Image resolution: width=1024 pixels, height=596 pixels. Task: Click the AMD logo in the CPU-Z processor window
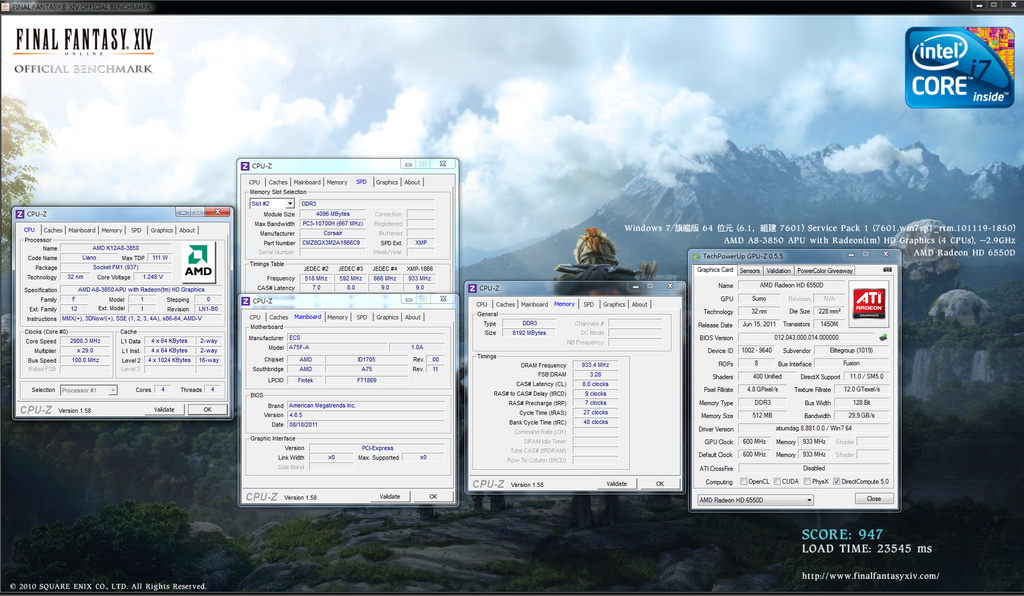198,262
